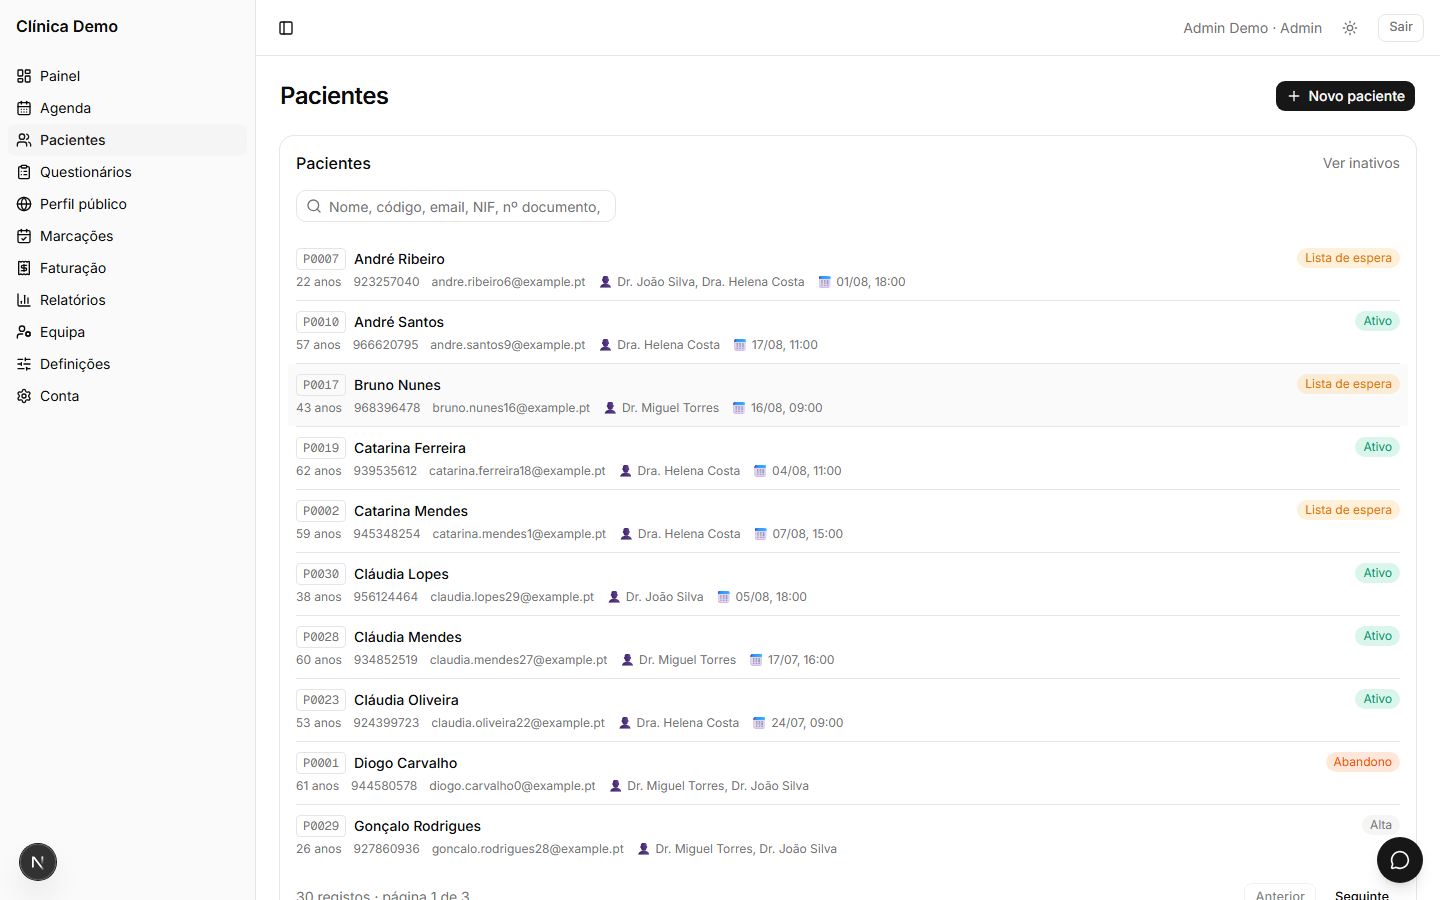
Task: Click the Novo paciente button
Action: pyautogui.click(x=1345, y=96)
